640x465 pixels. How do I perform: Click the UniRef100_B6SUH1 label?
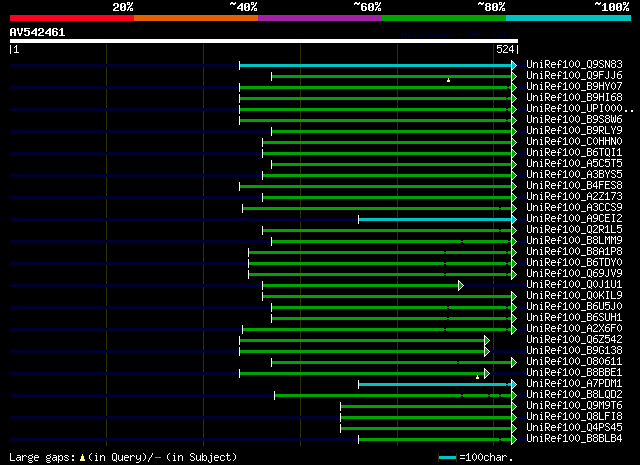574,318
